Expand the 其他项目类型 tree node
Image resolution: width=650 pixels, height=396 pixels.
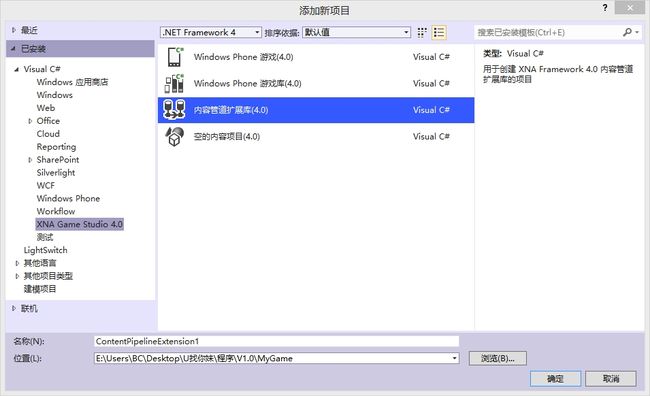point(17,276)
